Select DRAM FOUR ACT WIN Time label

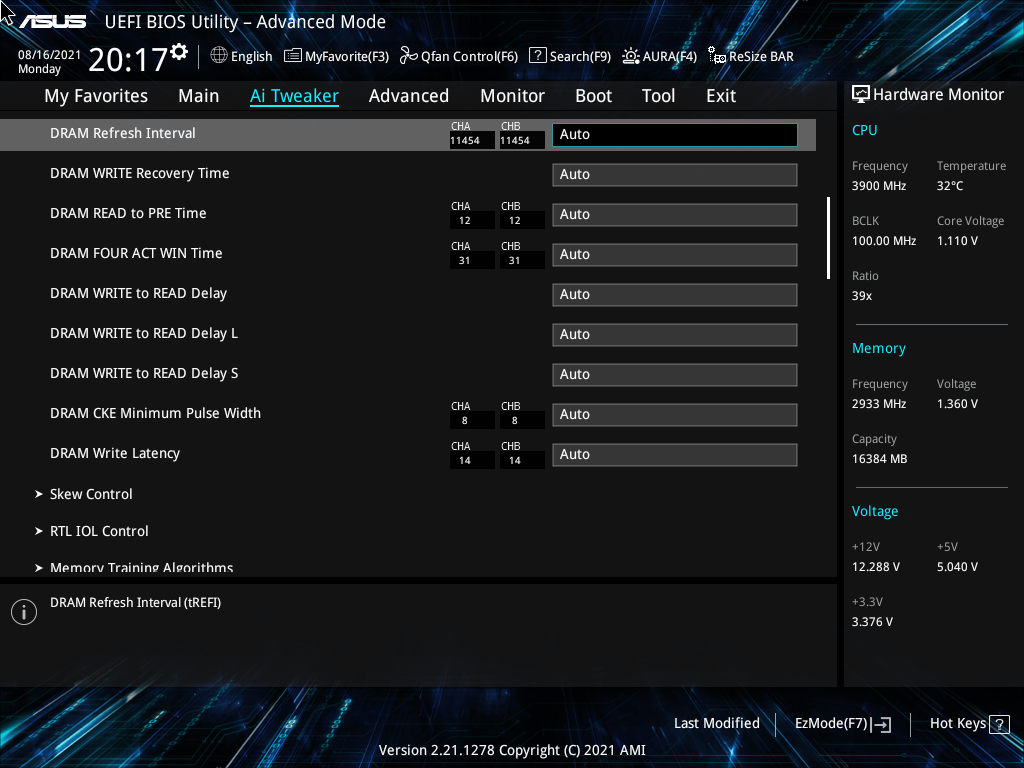pos(136,253)
